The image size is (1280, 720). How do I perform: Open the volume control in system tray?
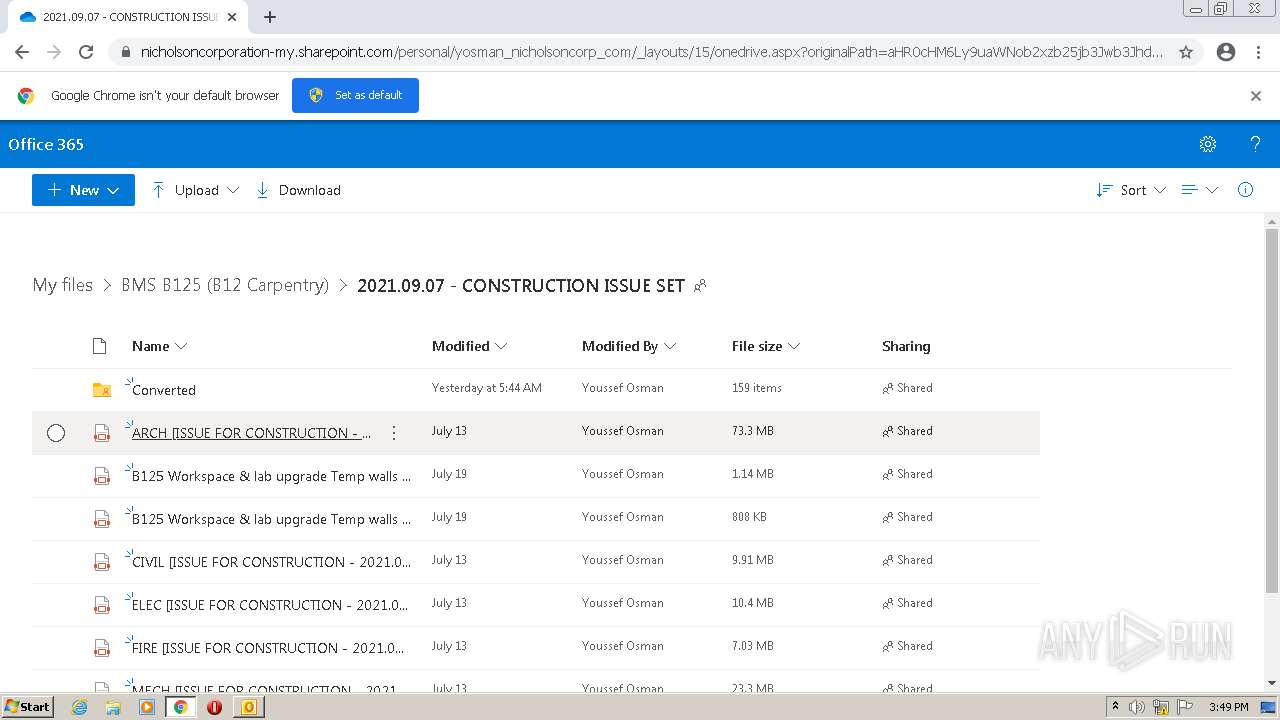coord(1137,707)
